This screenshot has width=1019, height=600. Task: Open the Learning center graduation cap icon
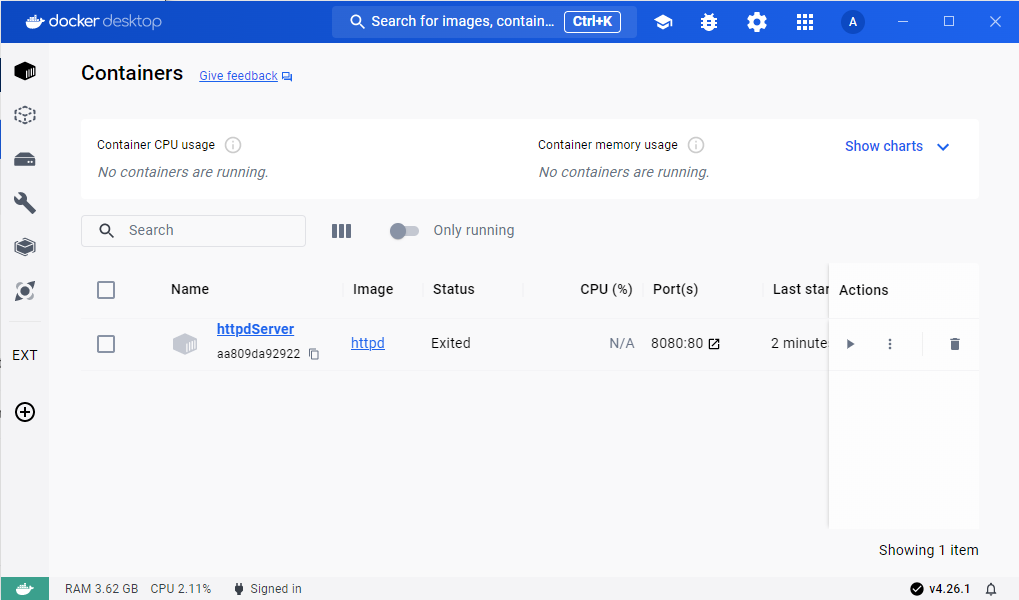tap(663, 22)
